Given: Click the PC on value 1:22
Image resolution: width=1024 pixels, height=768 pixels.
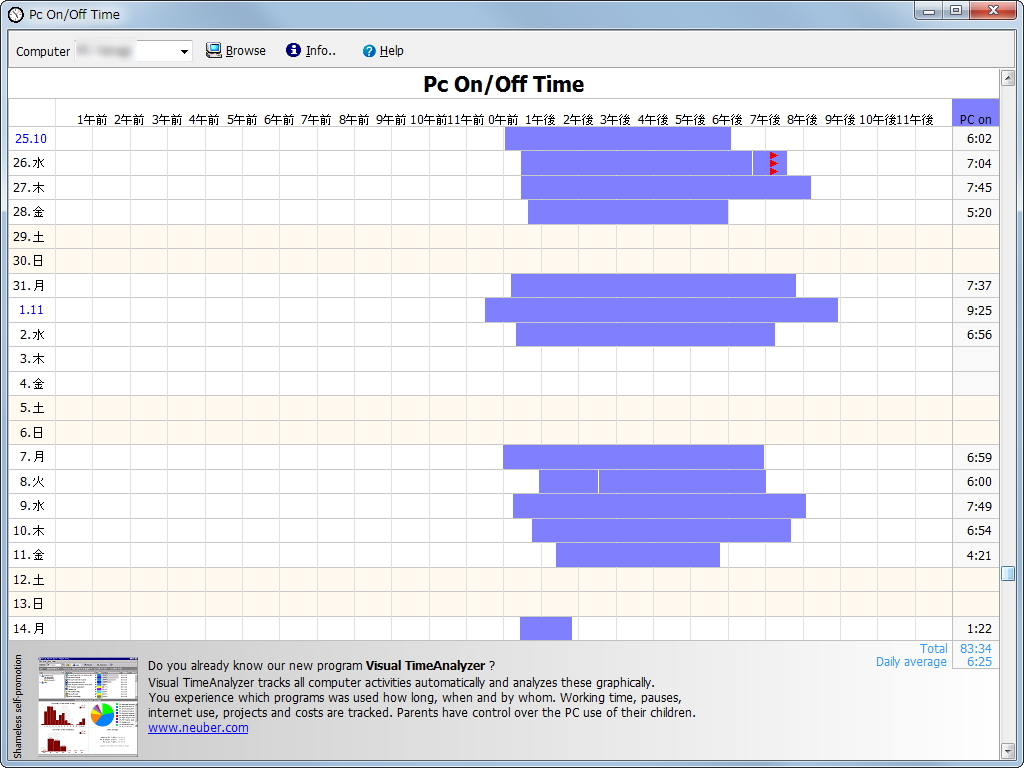Looking at the screenshot, I should point(979,628).
